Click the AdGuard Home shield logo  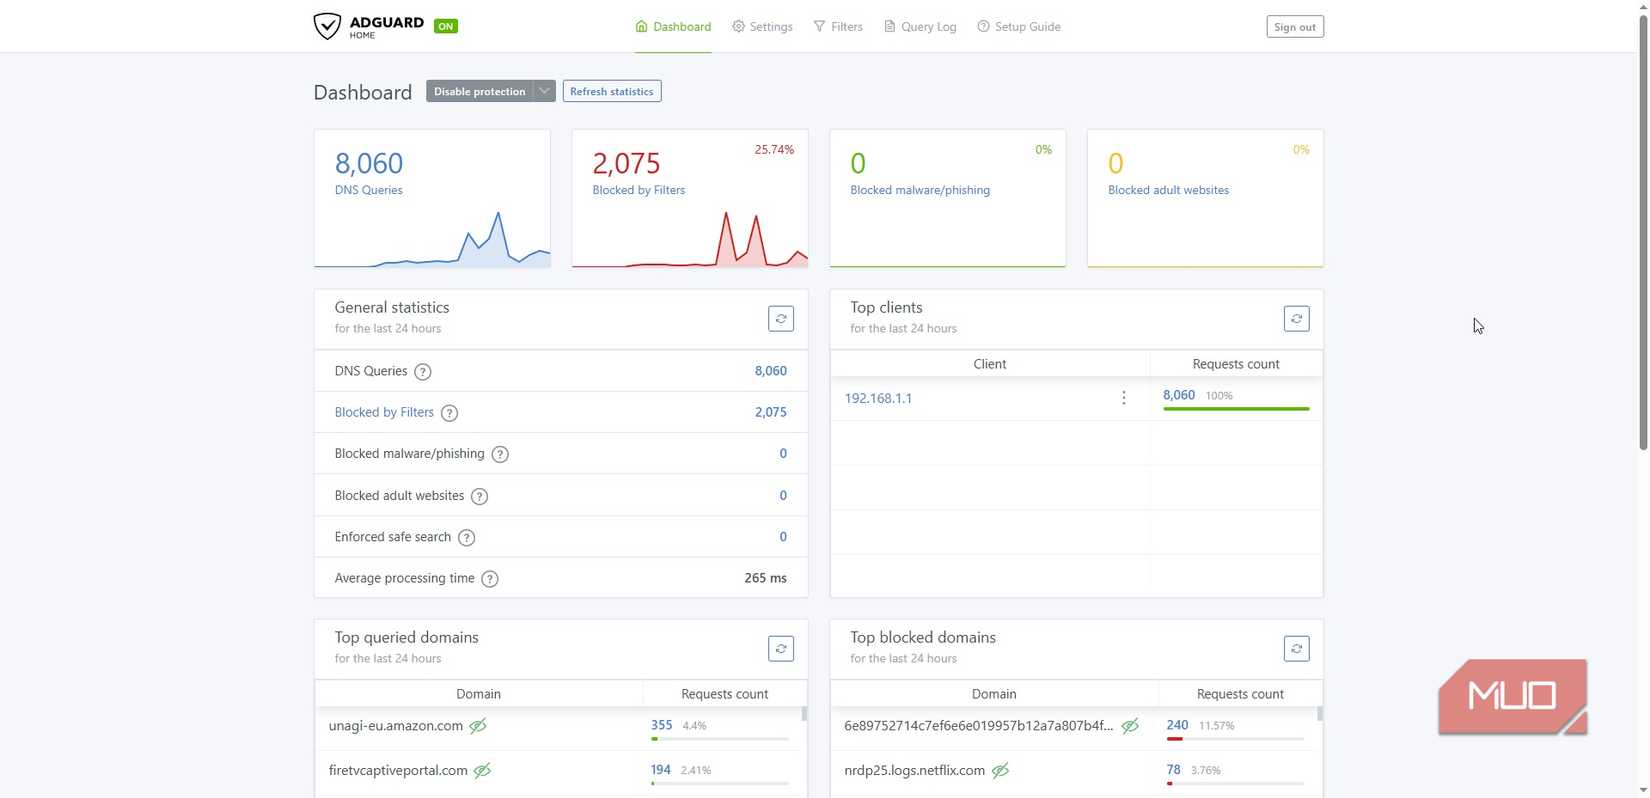[x=327, y=26]
